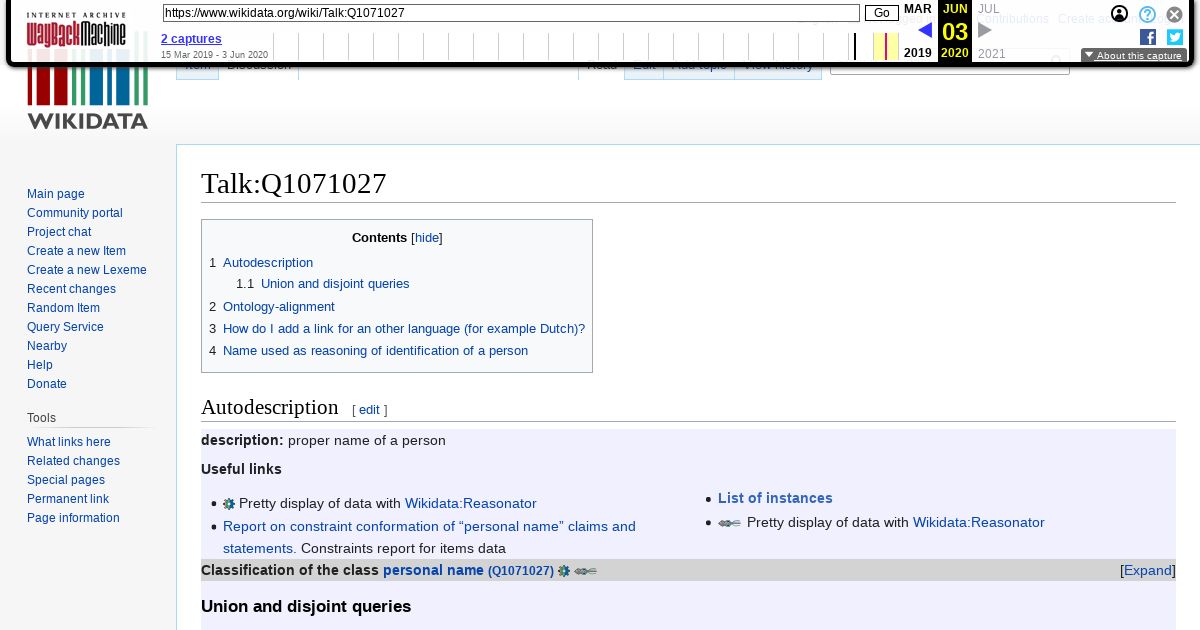
Task: Open Wikidata:Reasonator link in left column
Action: (x=470, y=504)
